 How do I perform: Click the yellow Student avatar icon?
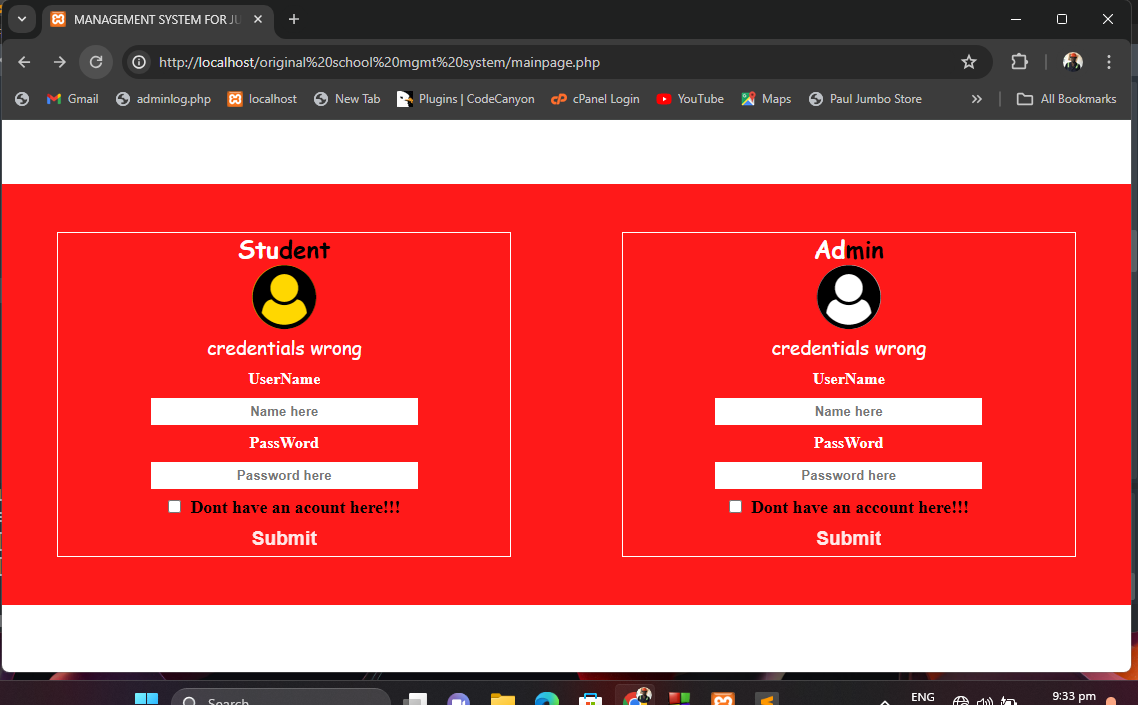point(284,297)
